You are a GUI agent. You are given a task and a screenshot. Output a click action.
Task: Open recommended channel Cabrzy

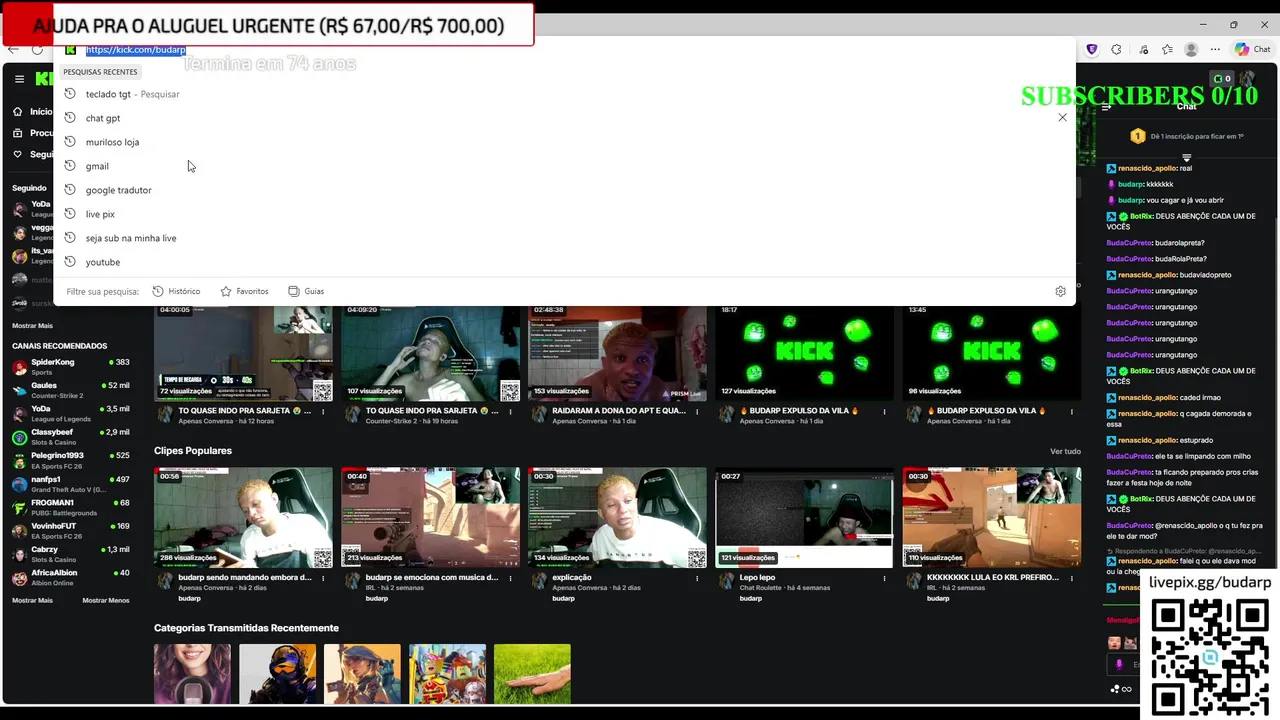click(x=70, y=554)
